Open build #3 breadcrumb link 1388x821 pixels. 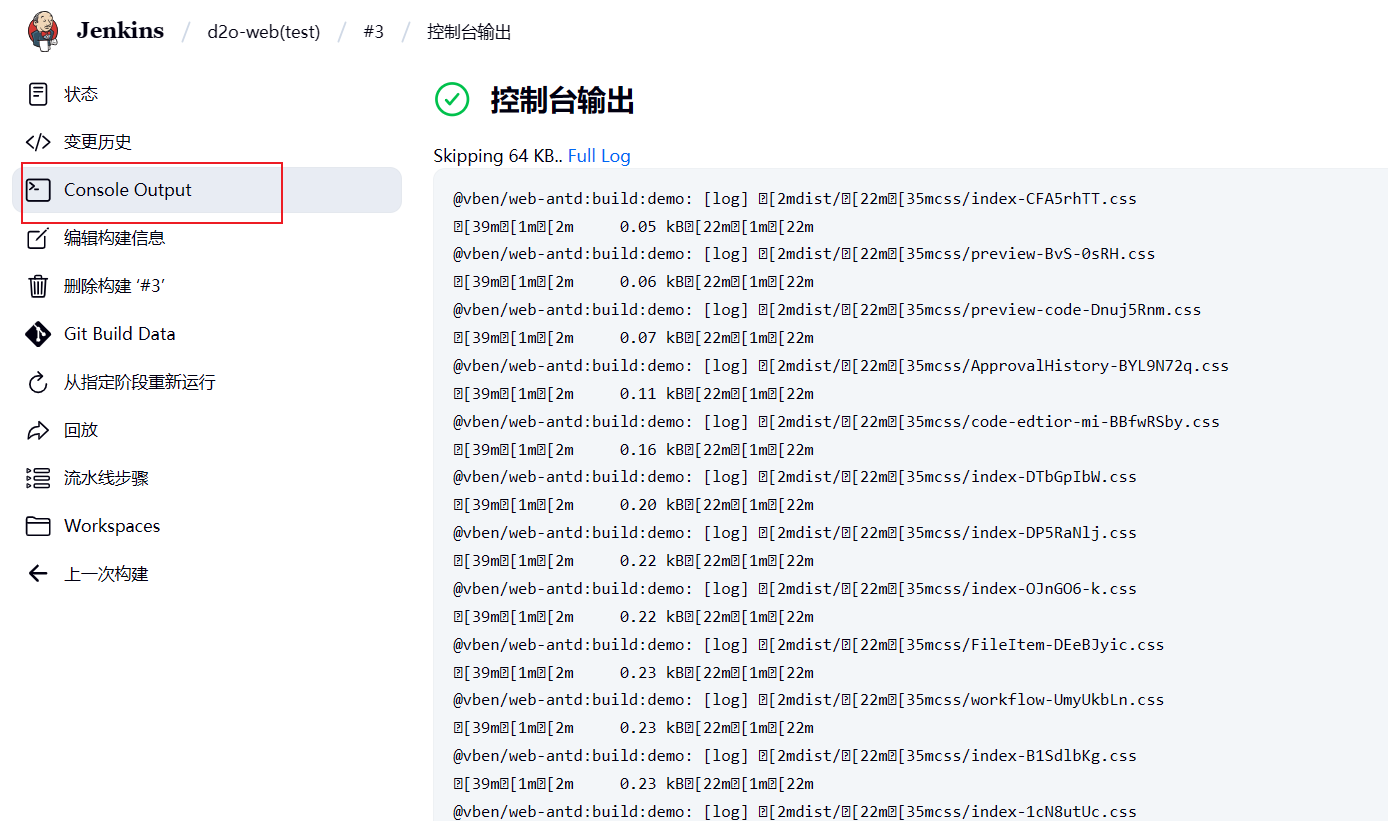click(373, 32)
